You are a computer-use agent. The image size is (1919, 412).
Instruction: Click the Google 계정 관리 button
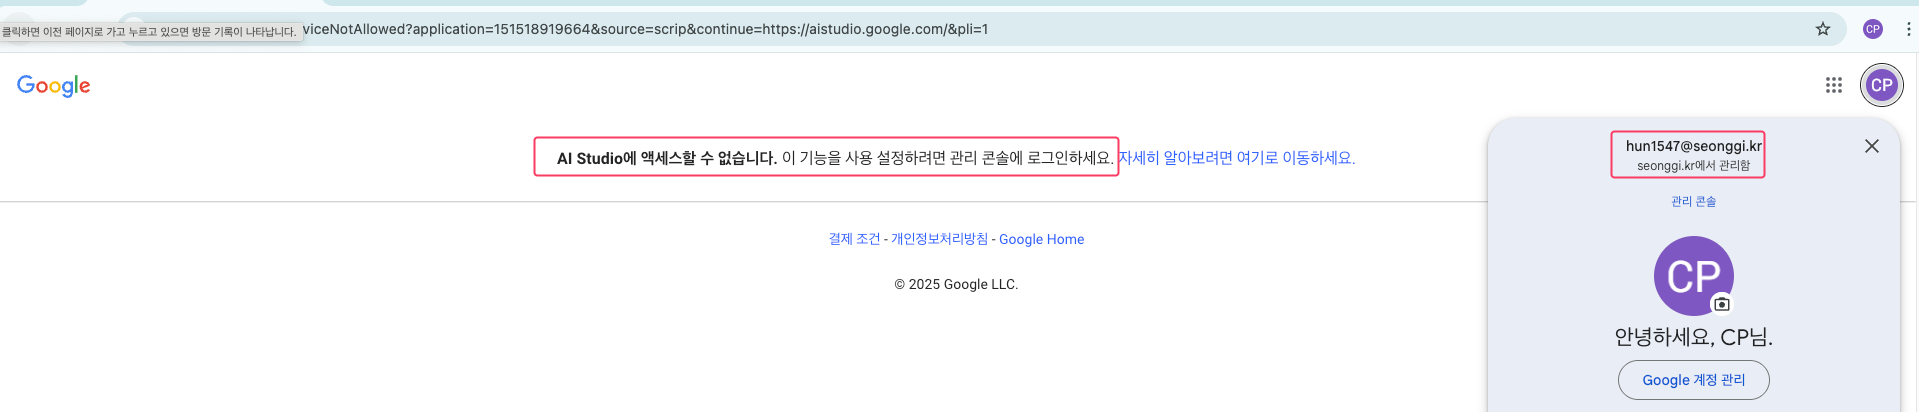point(1693,380)
